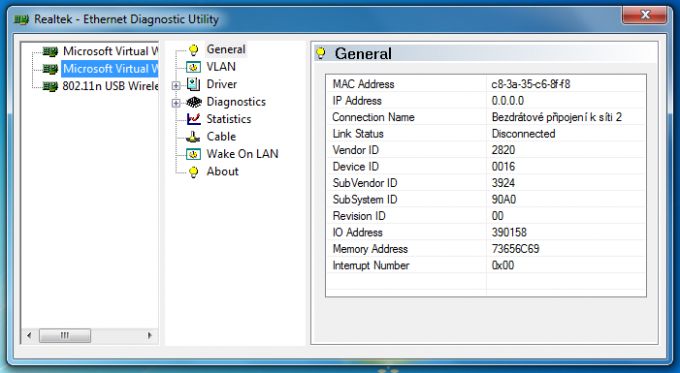Select the first Microsoft Virtual adapter
Viewport: 680px width, 373px height.
[110, 51]
